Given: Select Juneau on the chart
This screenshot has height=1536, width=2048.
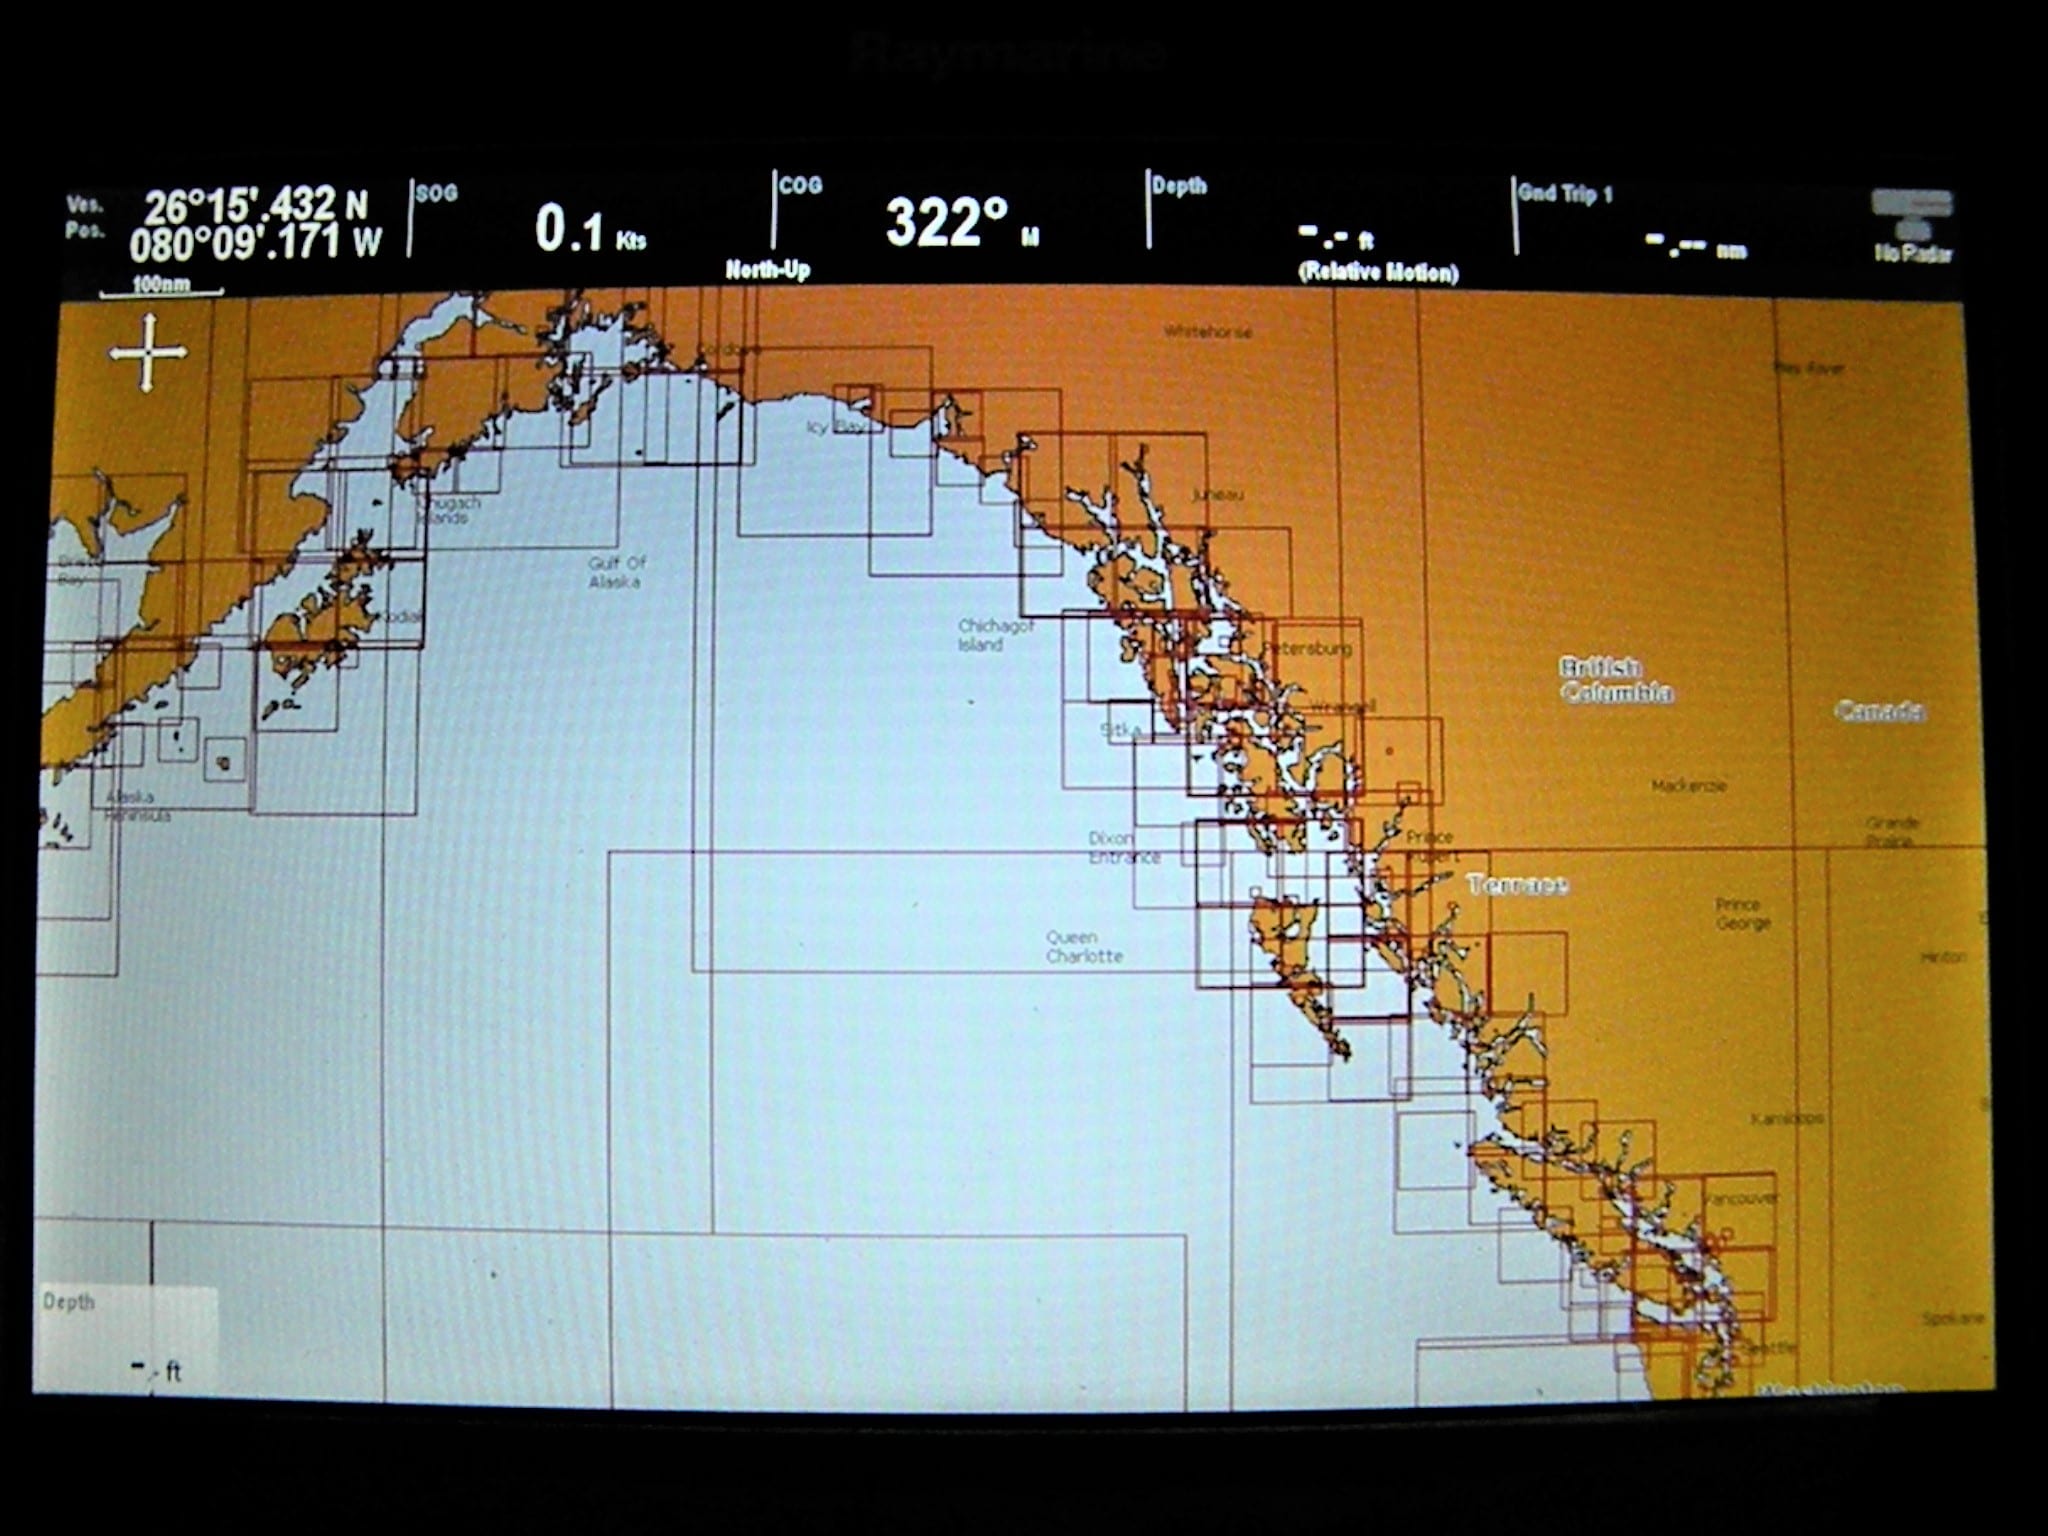Looking at the screenshot, I should click(1217, 495).
